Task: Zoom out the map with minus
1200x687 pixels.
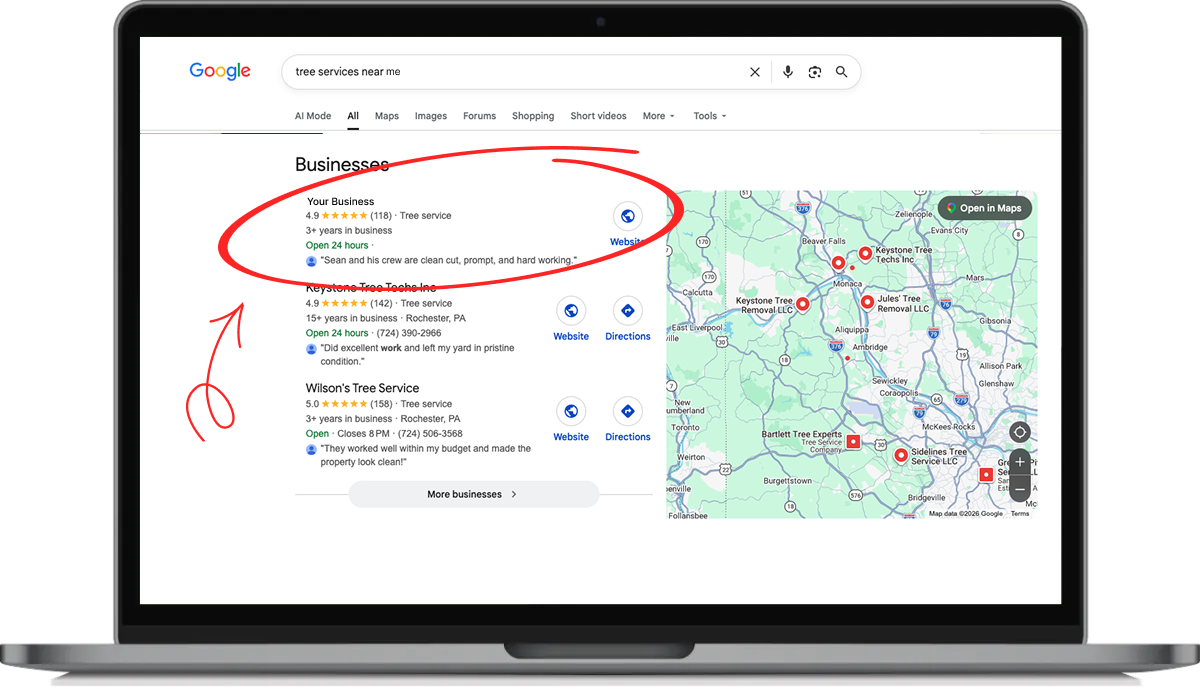Action: 1019,489
